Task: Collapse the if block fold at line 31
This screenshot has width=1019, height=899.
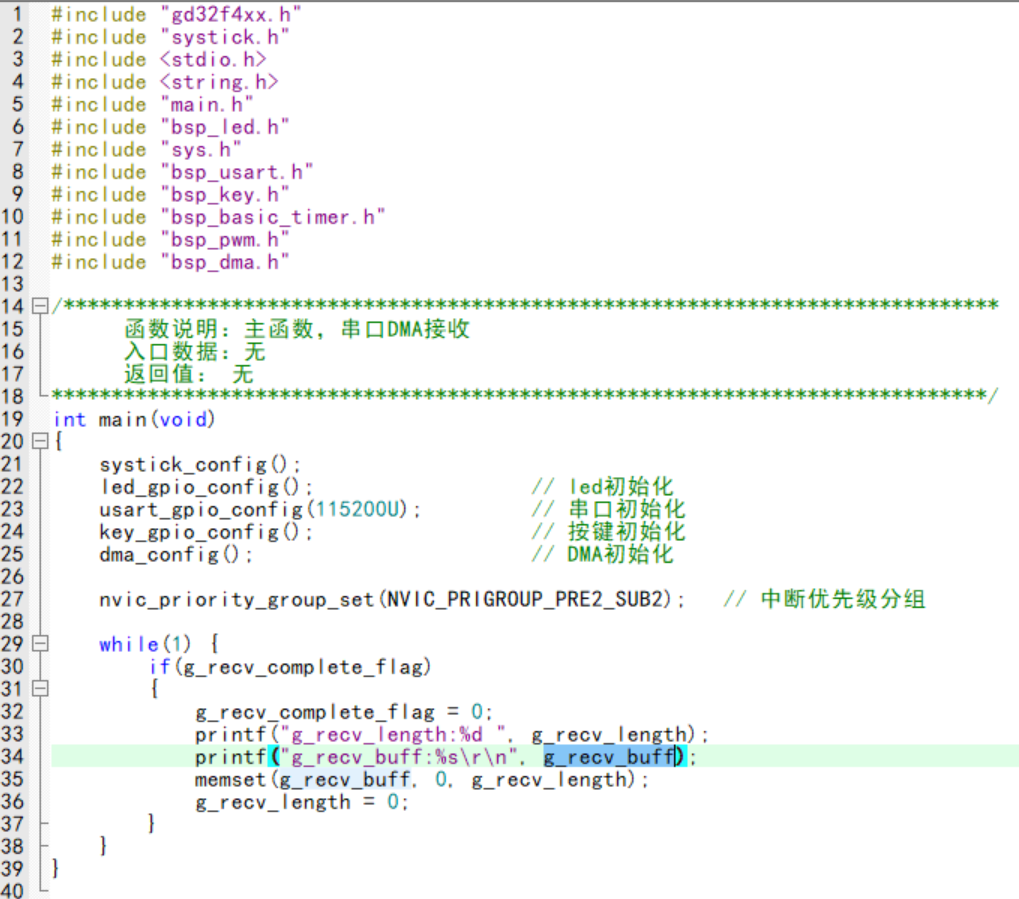Action: click(x=39, y=689)
